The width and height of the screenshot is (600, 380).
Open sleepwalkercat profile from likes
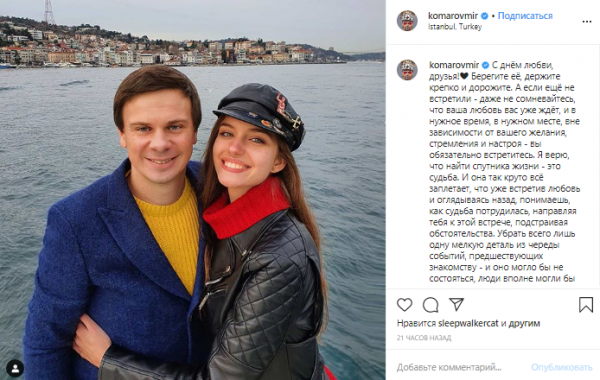click(468, 323)
